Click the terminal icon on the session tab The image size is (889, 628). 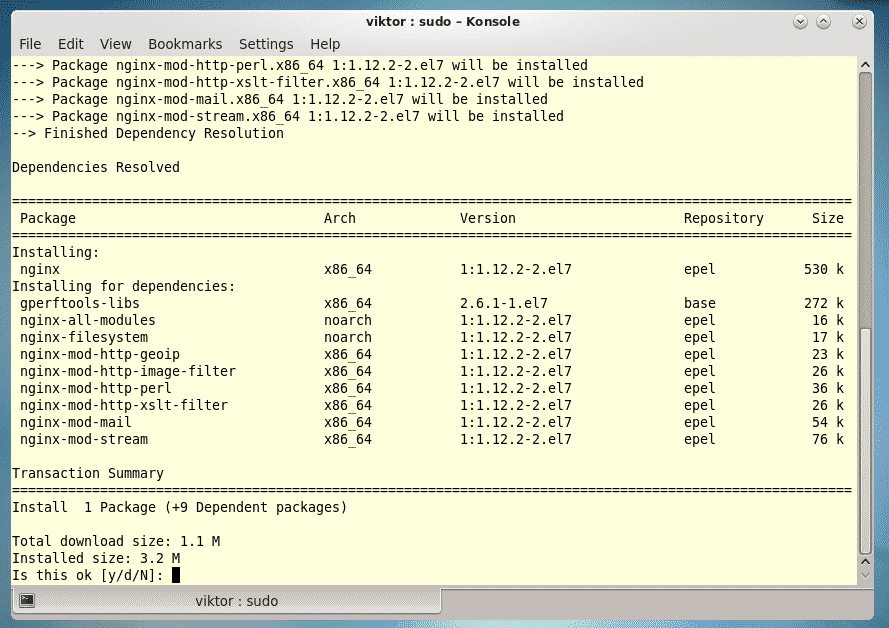coord(27,601)
